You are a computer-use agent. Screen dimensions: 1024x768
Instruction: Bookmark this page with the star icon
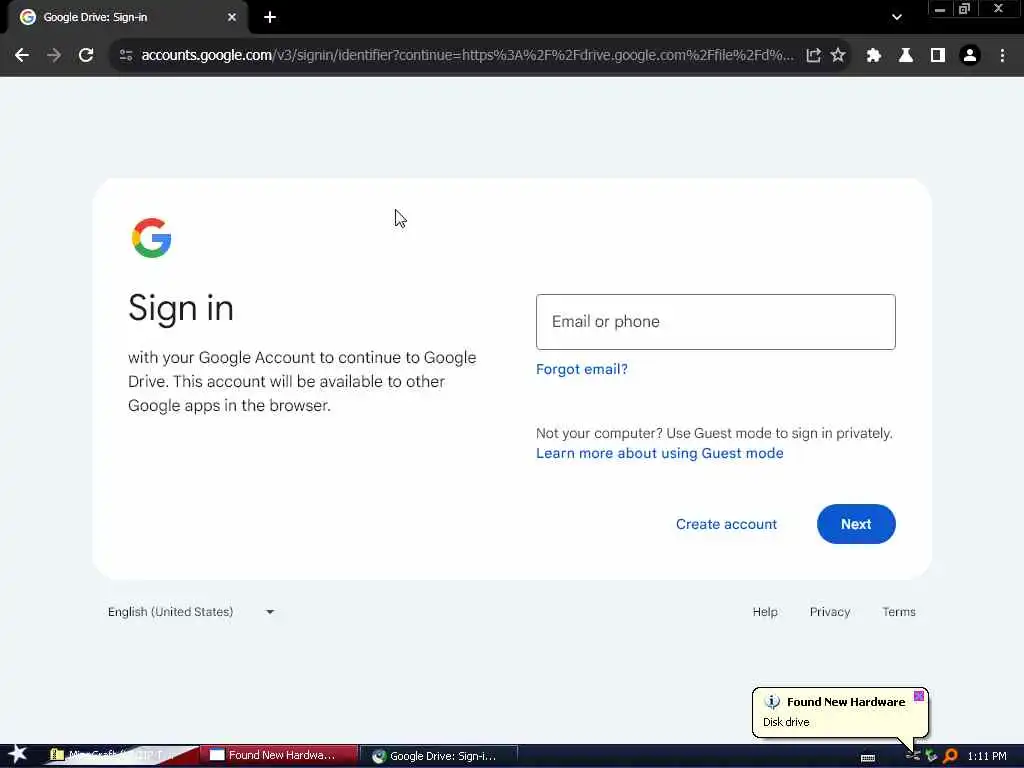[x=838, y=56]
